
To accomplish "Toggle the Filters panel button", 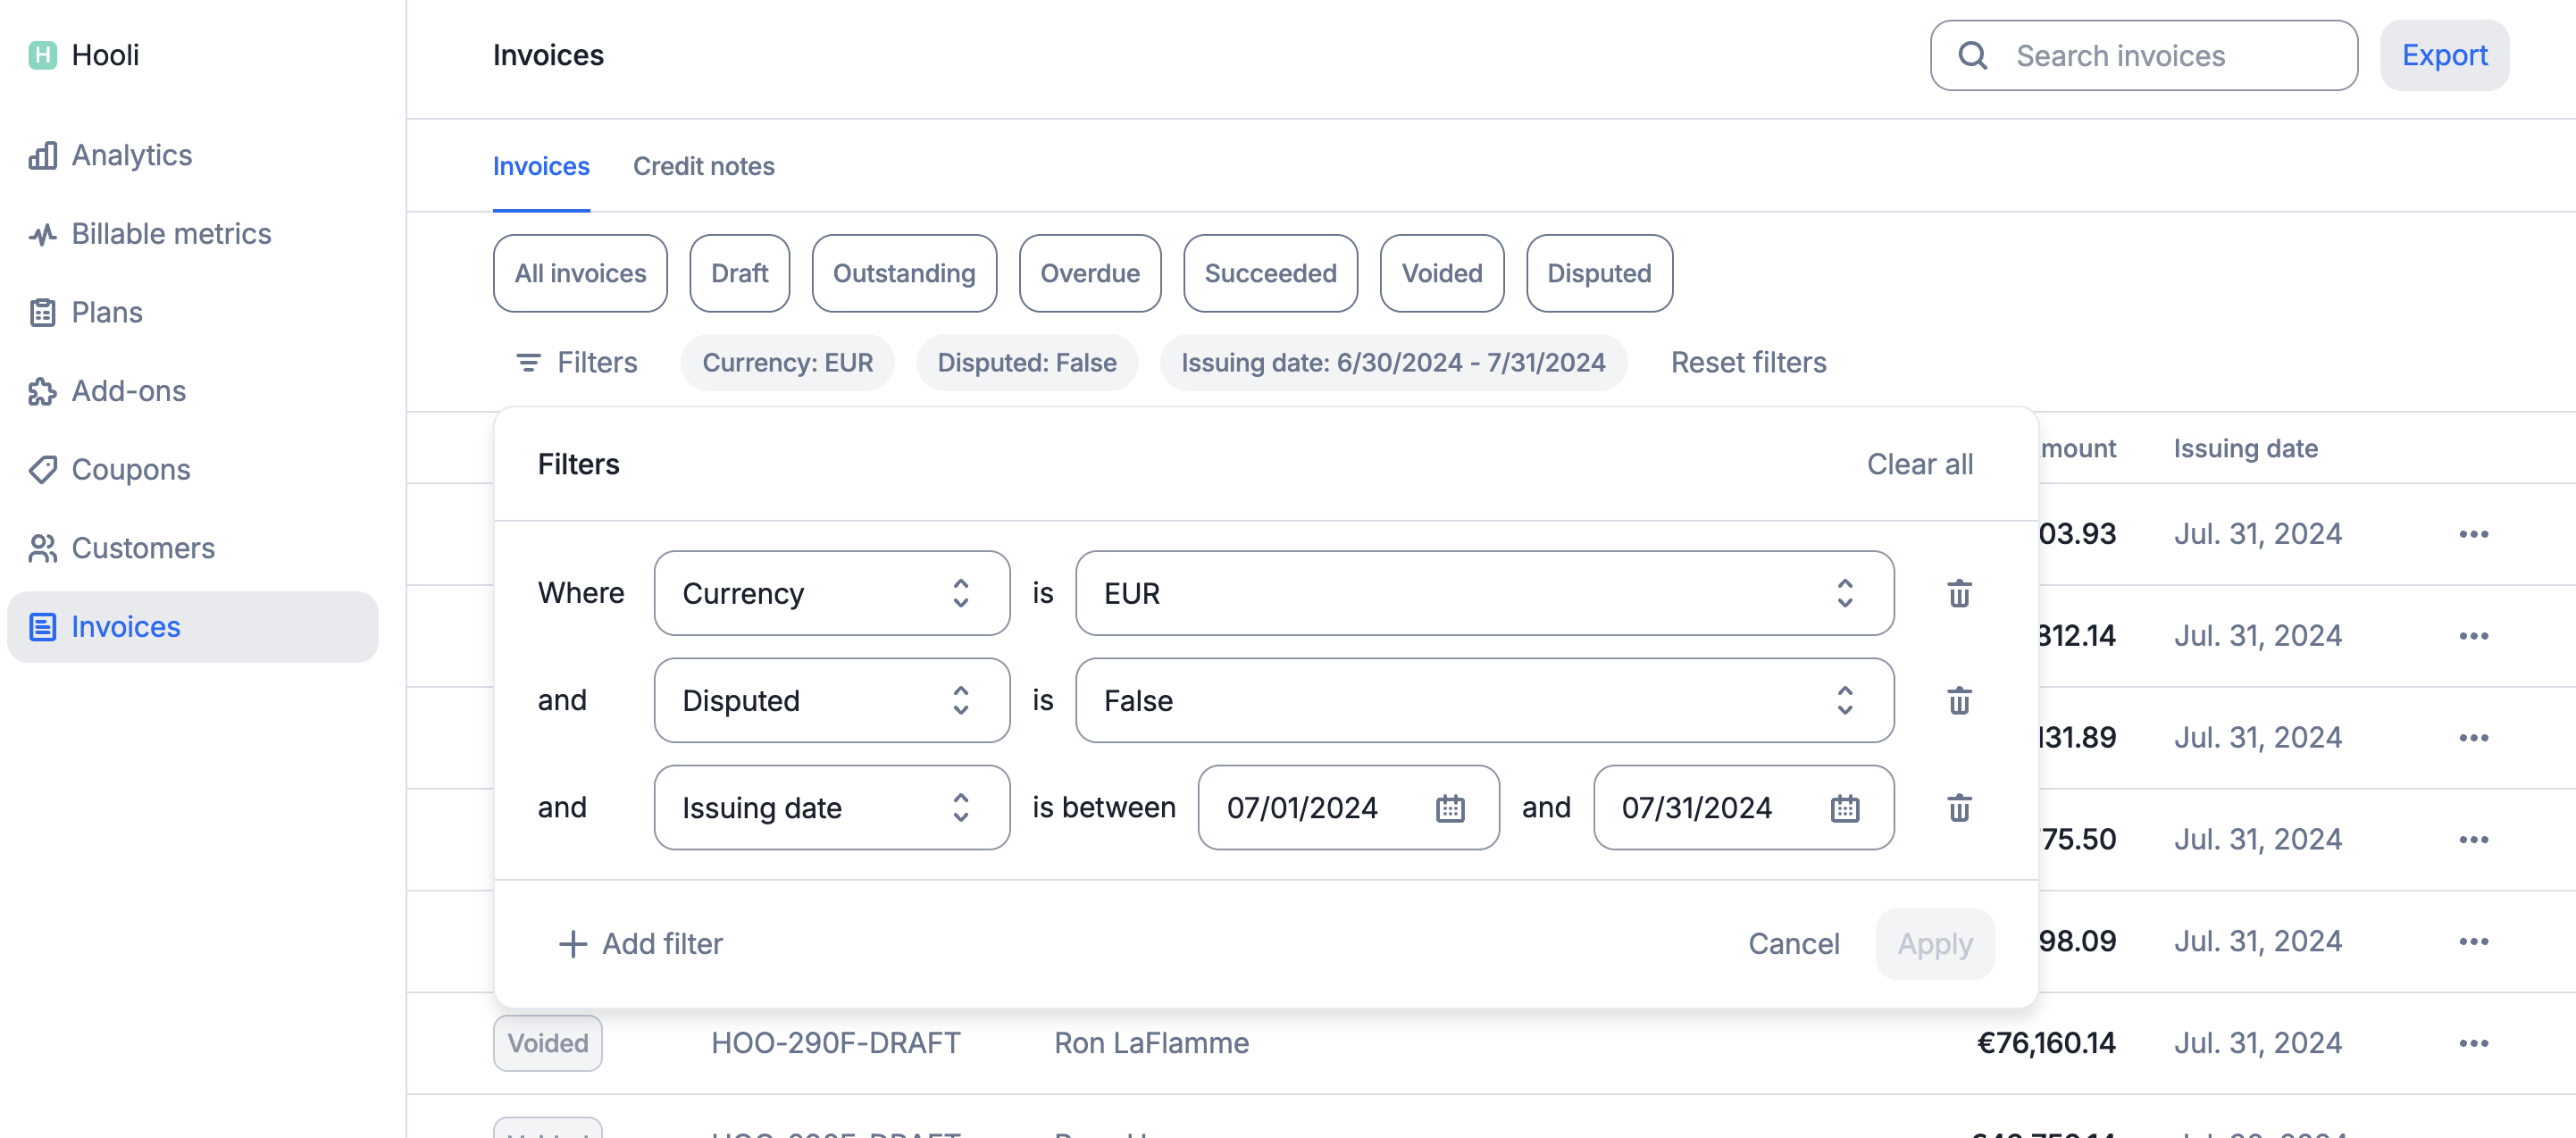I will tap(576, 362).
